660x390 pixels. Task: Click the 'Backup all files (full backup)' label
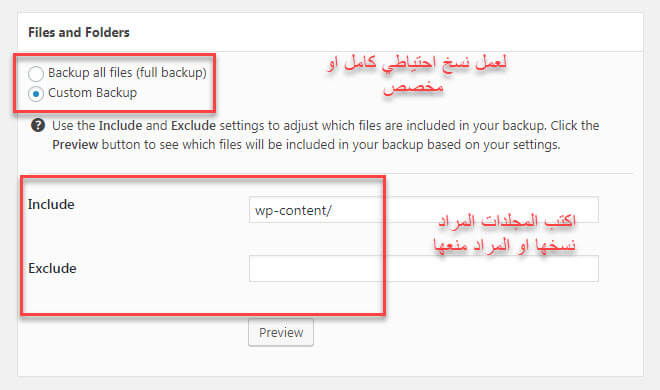(x=127, y=73)
